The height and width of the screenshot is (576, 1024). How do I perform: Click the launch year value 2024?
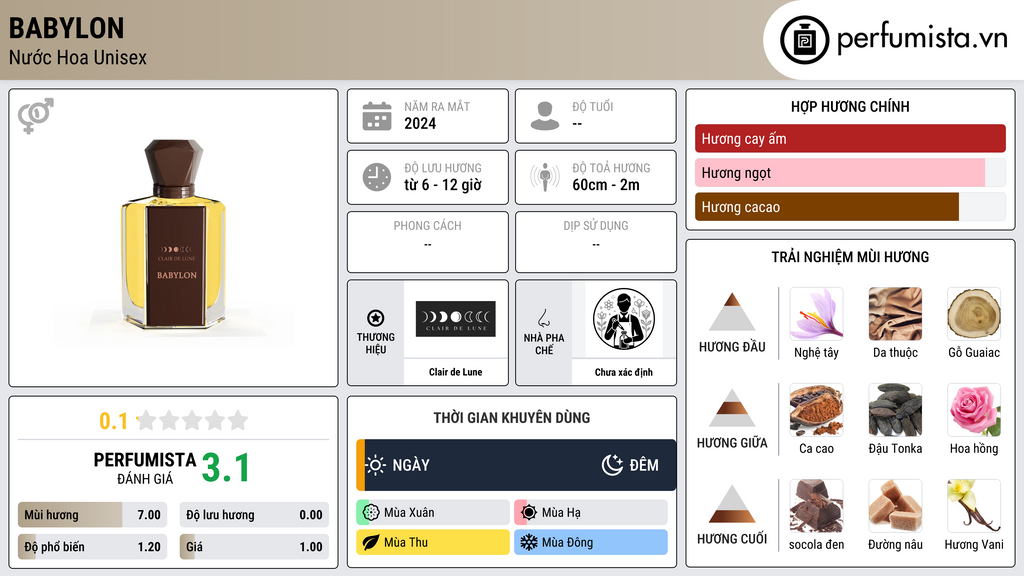click(420, 123)
